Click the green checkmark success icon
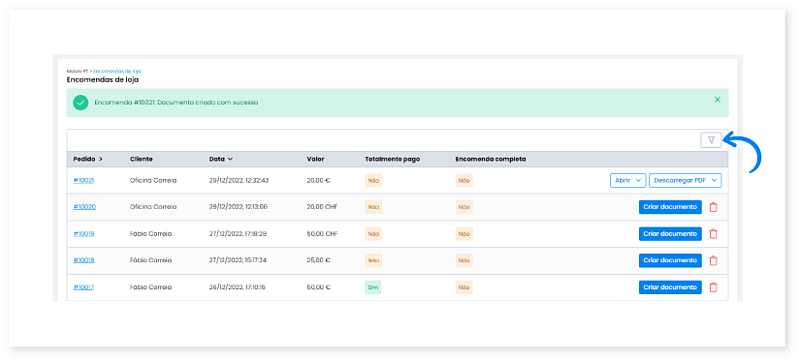The height and width of the screenshot is (362, 800). [81, 102]
